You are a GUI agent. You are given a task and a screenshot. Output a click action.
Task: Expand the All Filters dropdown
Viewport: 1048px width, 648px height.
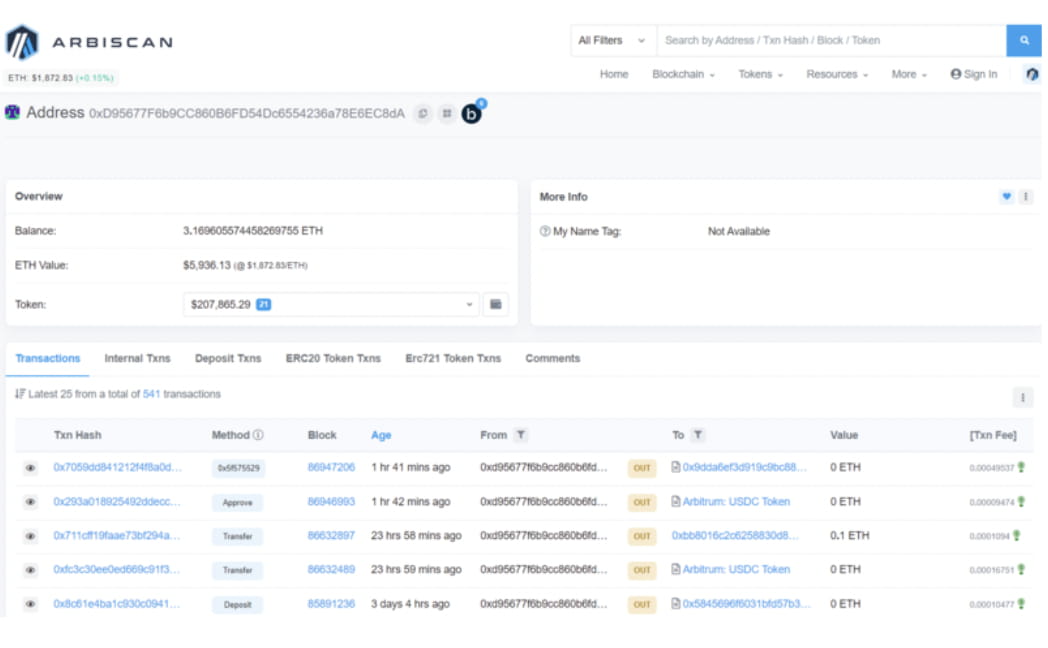click(x=613, y=41)
